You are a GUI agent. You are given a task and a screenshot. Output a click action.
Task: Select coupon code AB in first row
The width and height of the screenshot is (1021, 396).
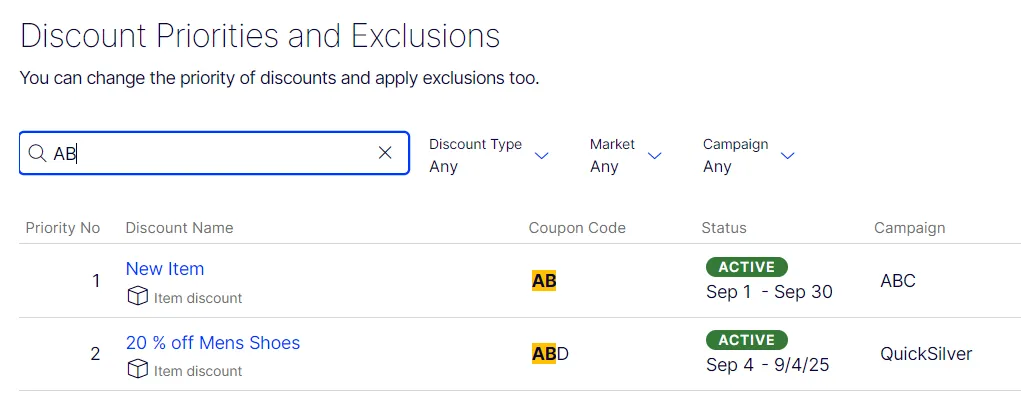[544, 281]
